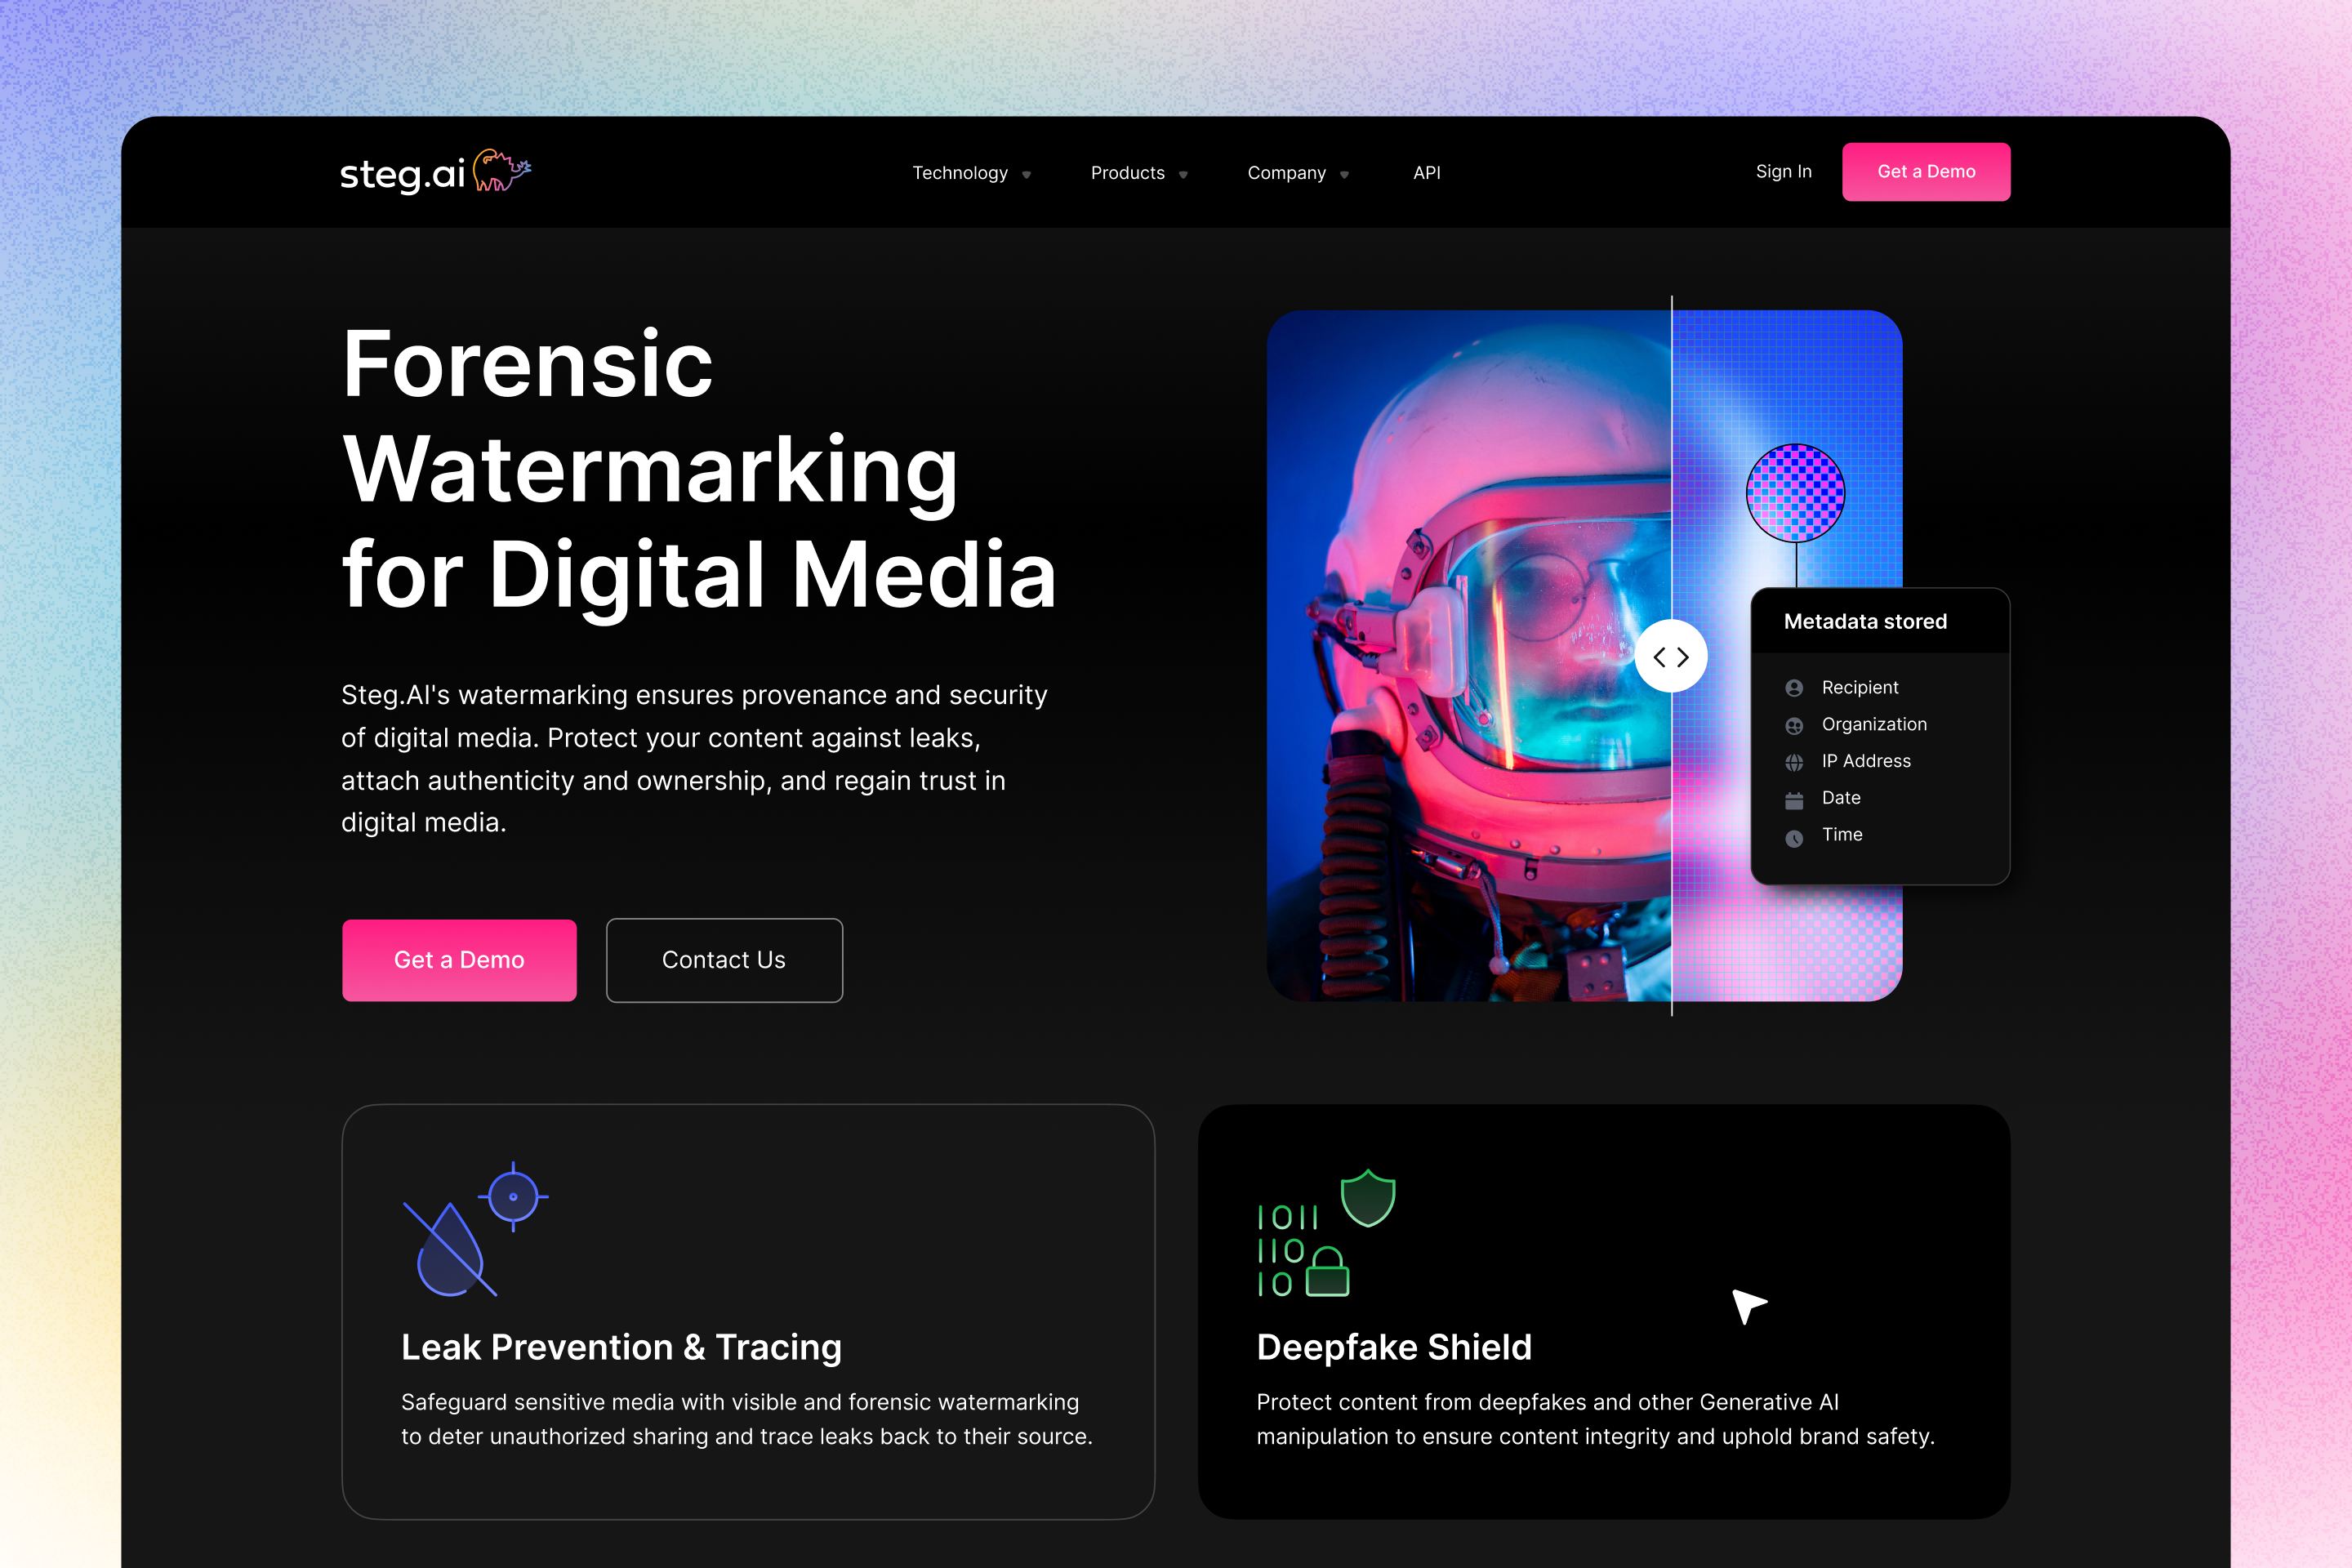Viewport: 2352px width, 1568px height.
Task: Expand the Company dropdown arrow
Action: (x=1344, y=175)
